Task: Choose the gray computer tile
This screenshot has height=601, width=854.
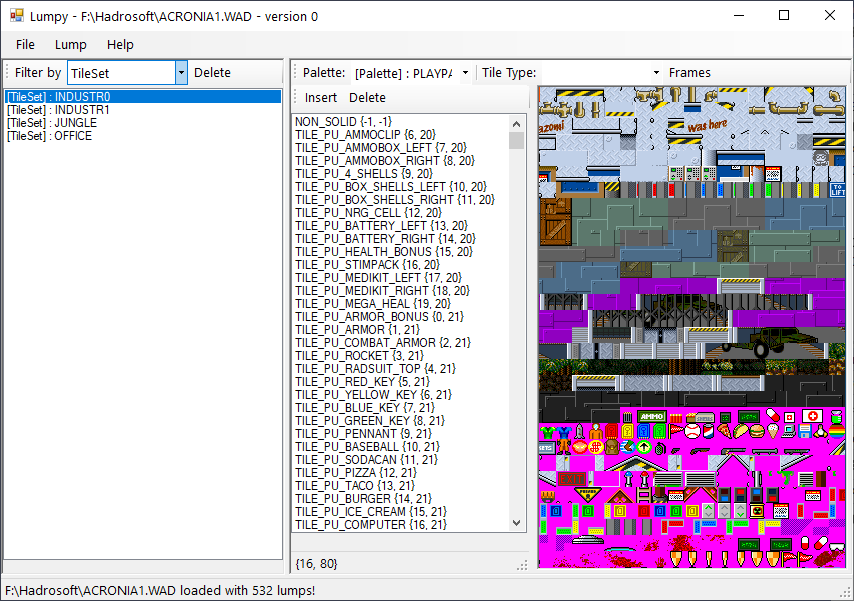Action: coord(789,431)
